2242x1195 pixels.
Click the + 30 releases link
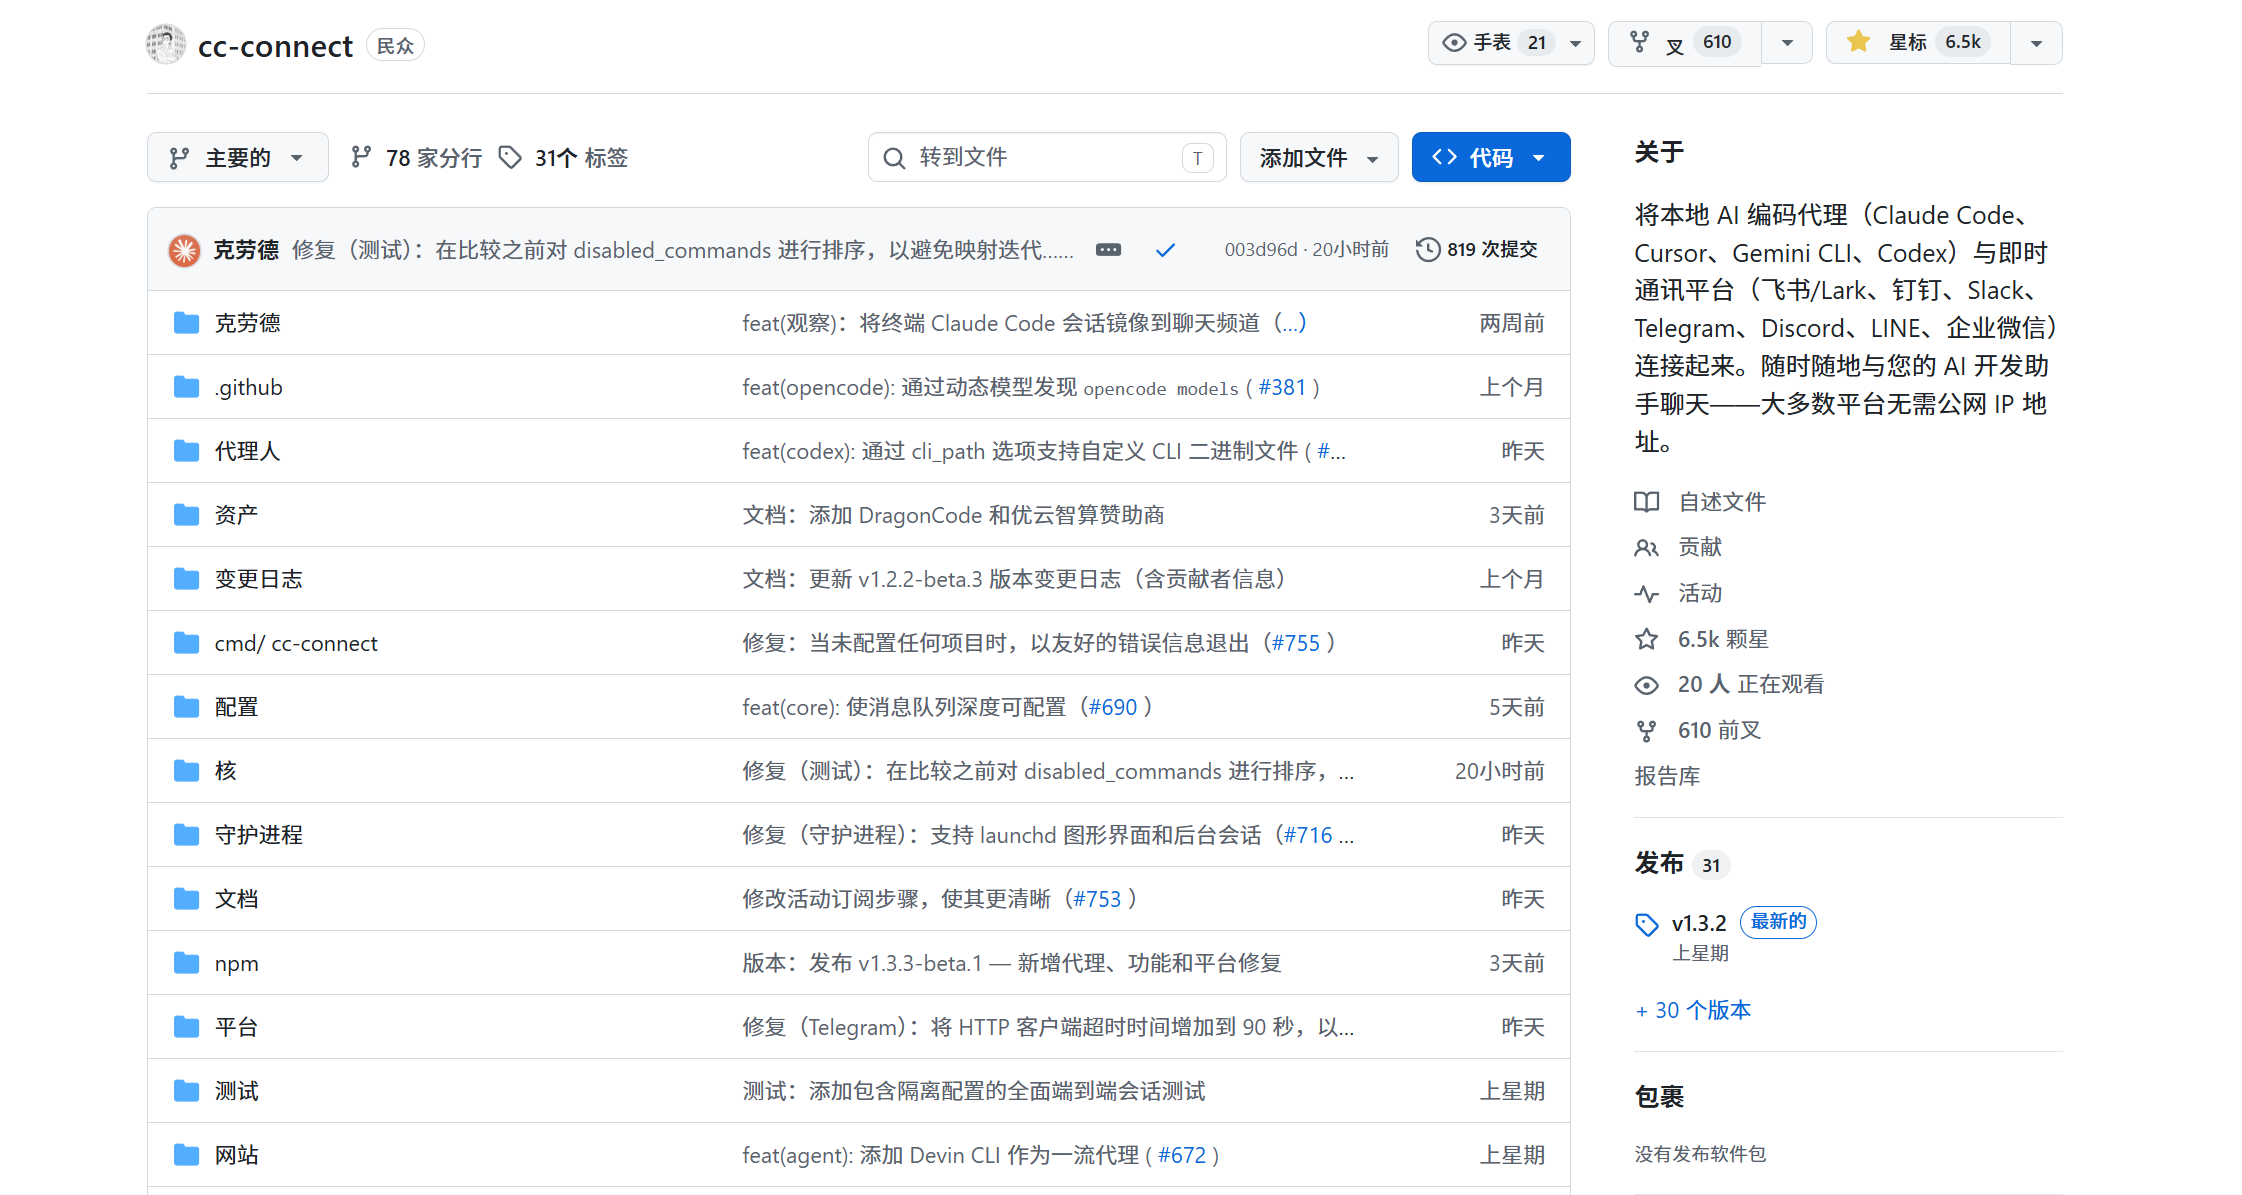1693,1010
